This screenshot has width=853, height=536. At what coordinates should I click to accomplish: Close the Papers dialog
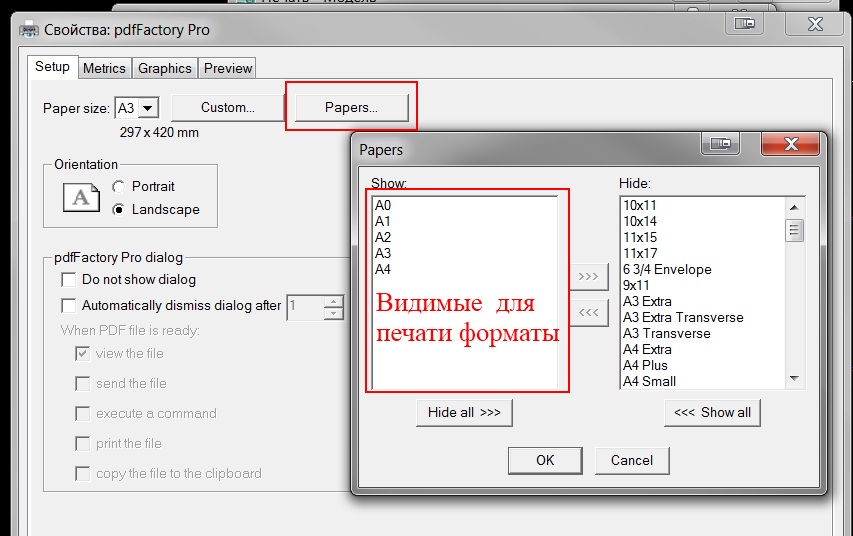click(791, 144)
